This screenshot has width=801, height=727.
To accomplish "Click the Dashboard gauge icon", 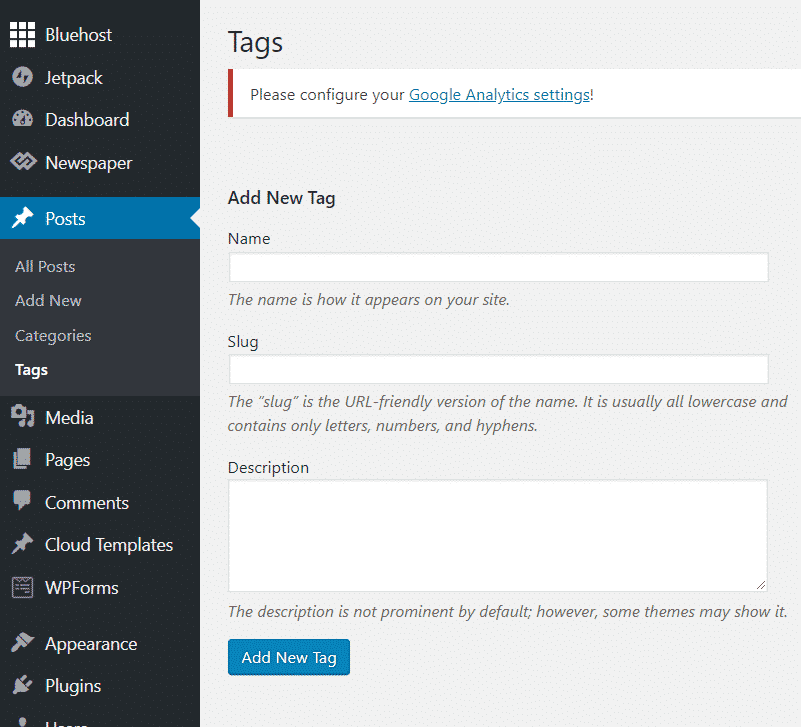I will tap(22, 119).
